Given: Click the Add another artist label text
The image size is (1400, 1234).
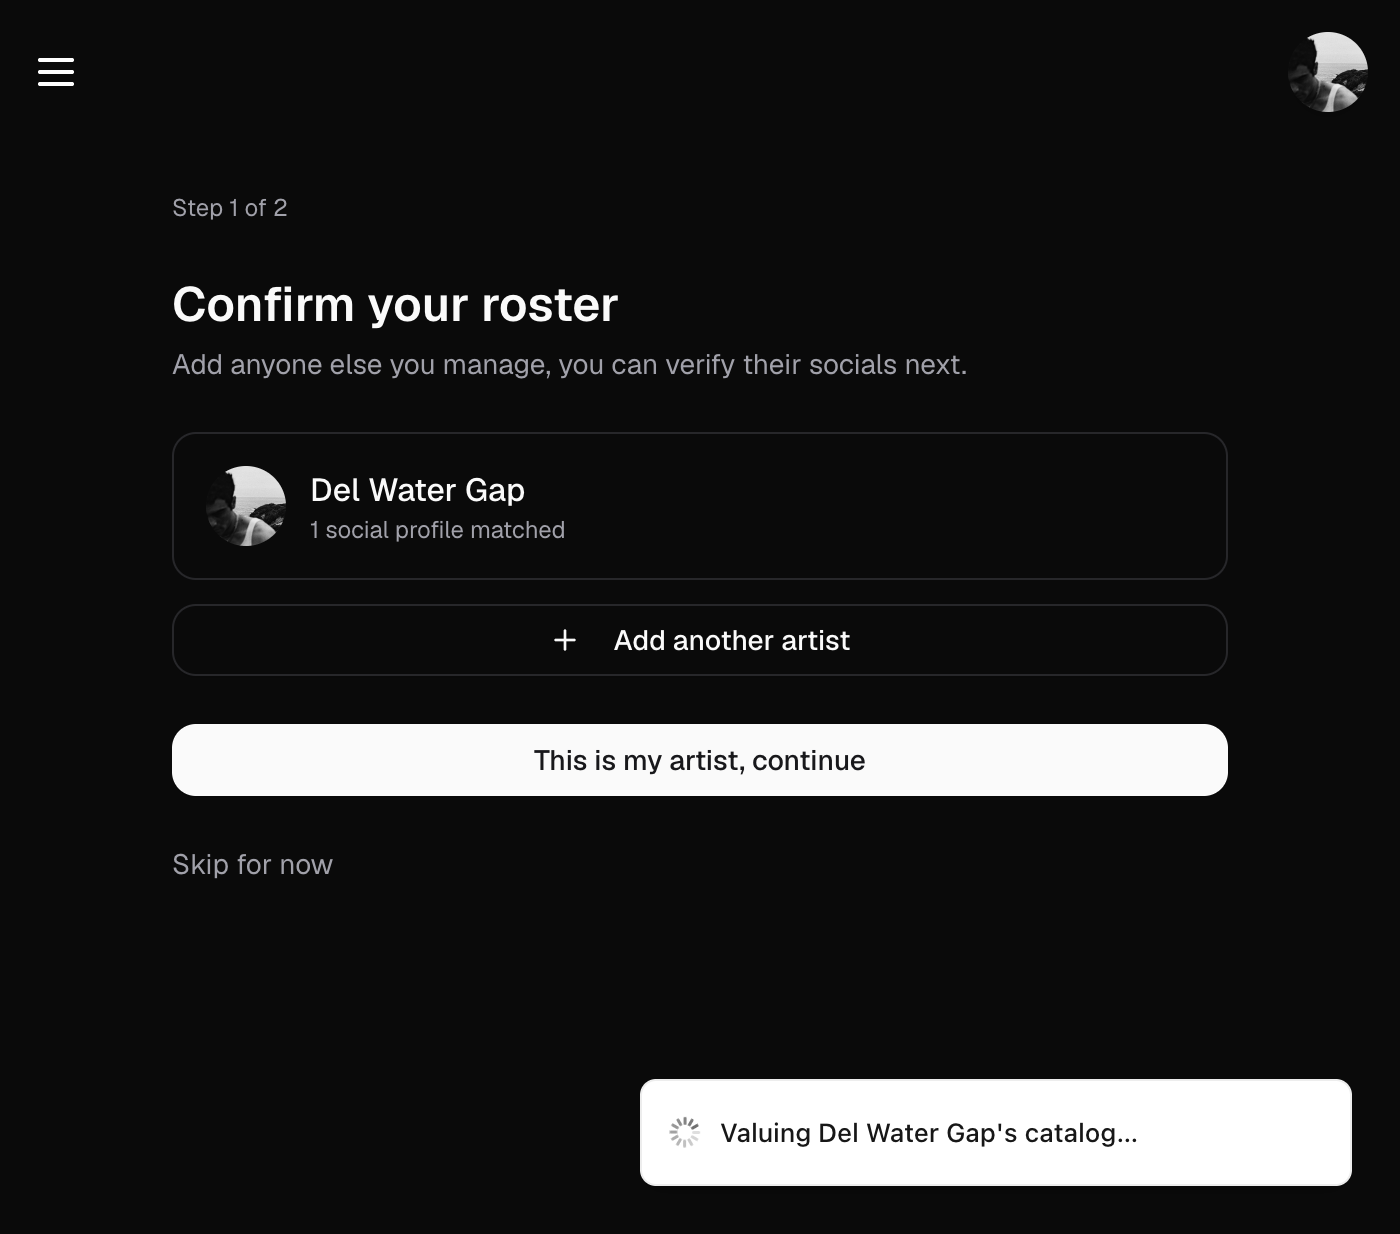Looking at the screenshot, I should (x=732, y=640).
